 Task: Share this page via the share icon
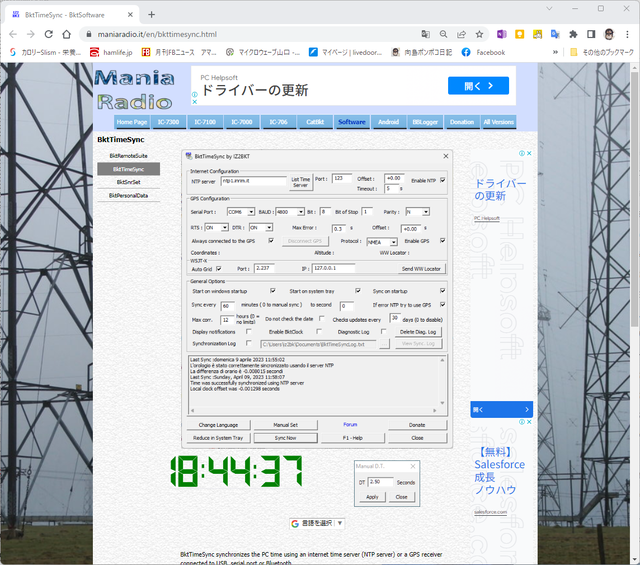(461, 34)
